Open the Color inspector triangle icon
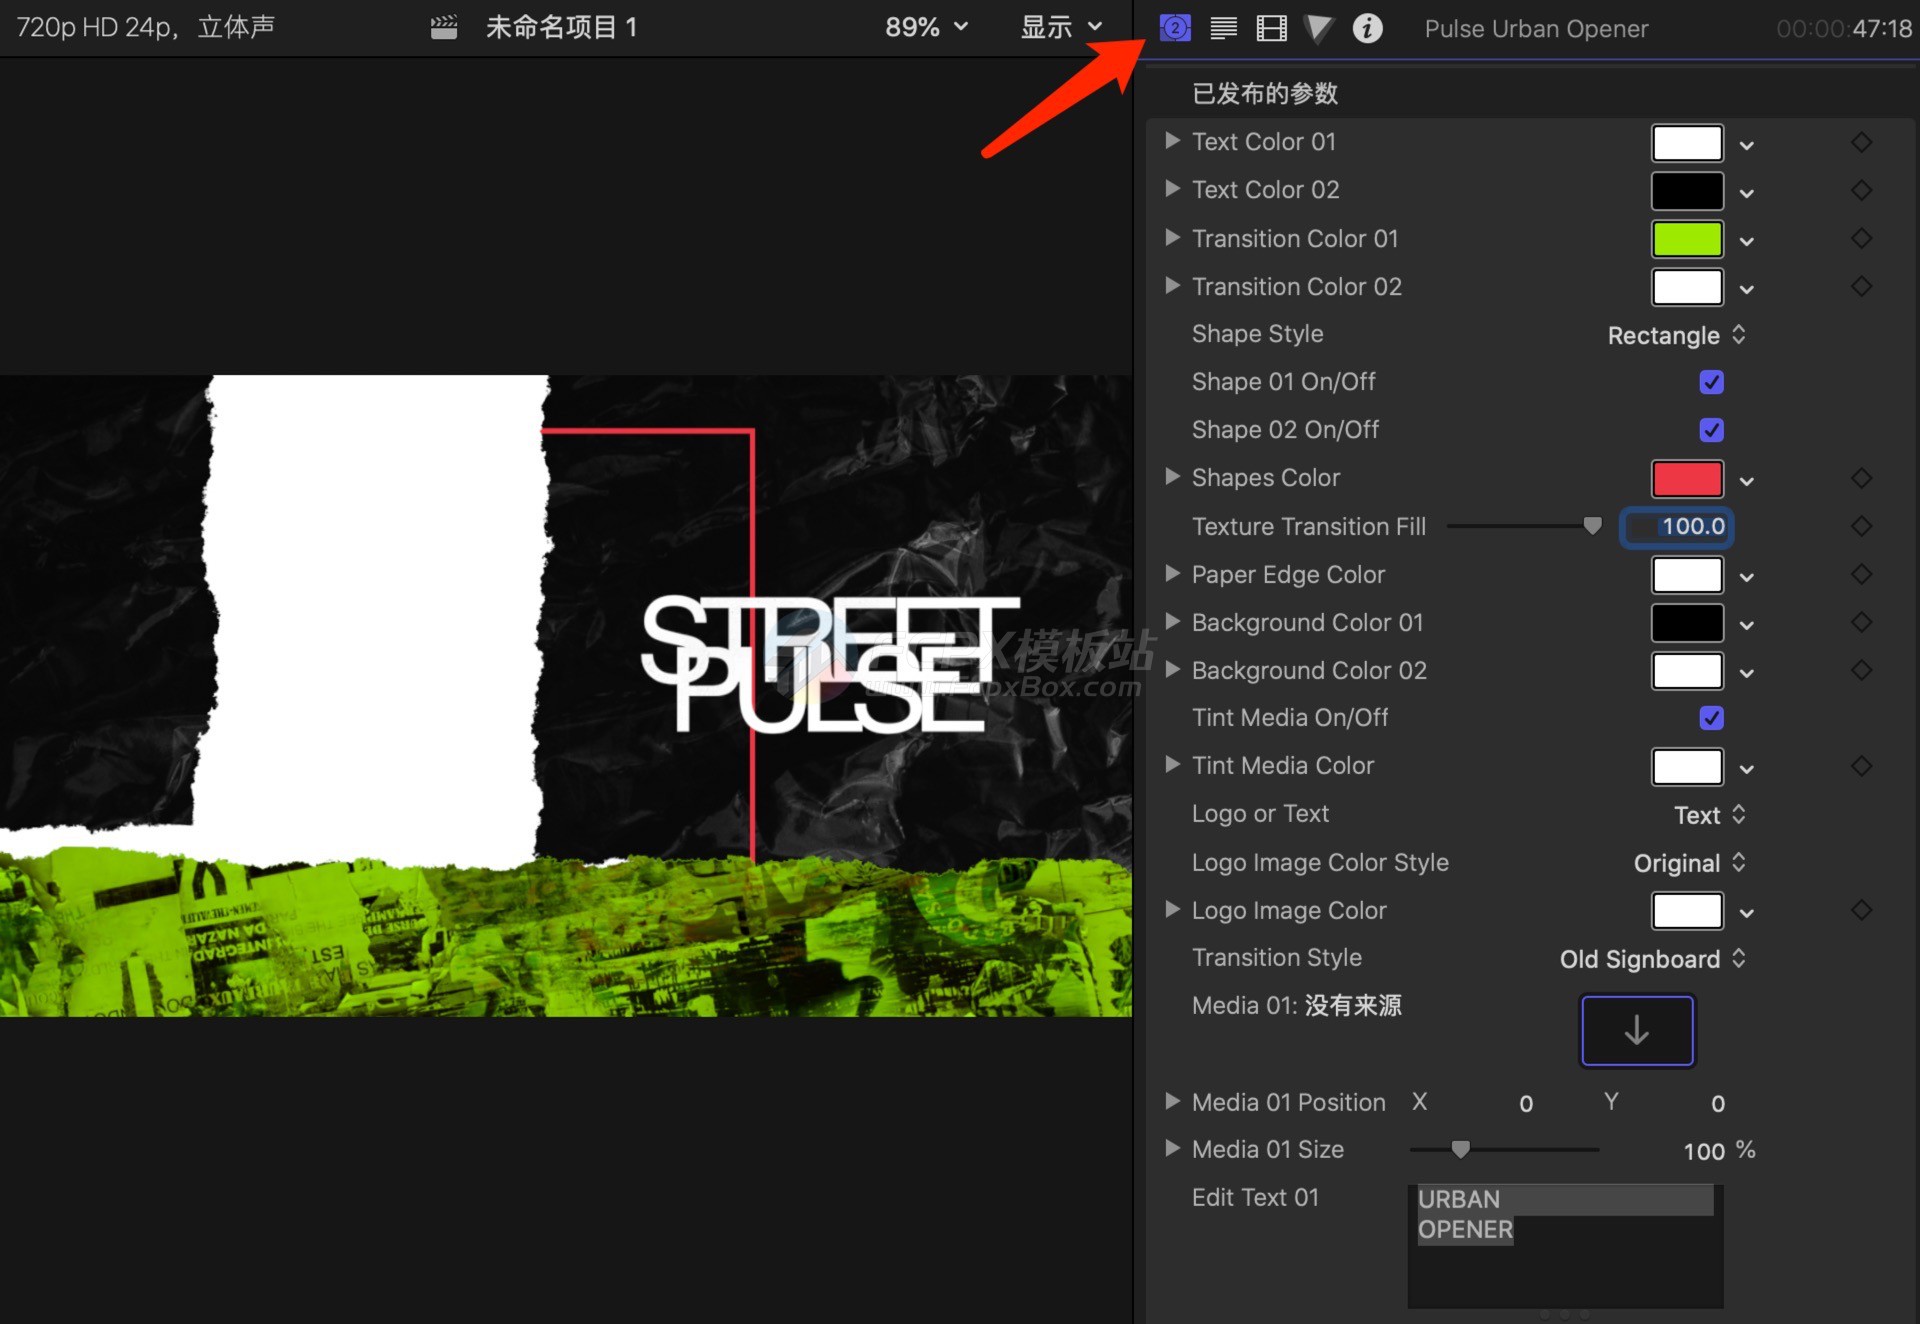This screenshot has width=1920, height=1324. pyautogui.click(x=1319, y=28)
